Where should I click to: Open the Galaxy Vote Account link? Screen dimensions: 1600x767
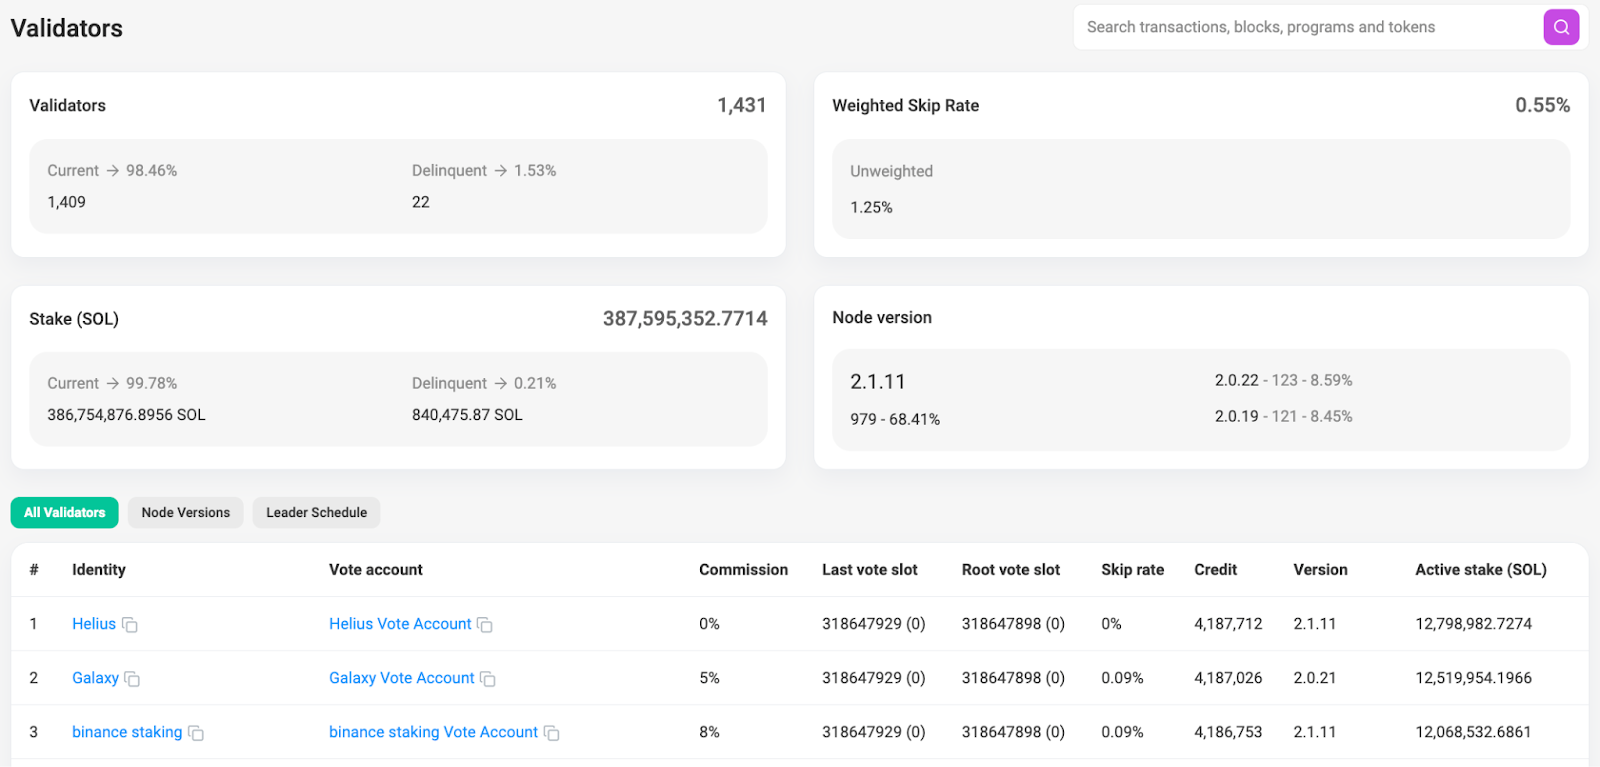(401, 678)
